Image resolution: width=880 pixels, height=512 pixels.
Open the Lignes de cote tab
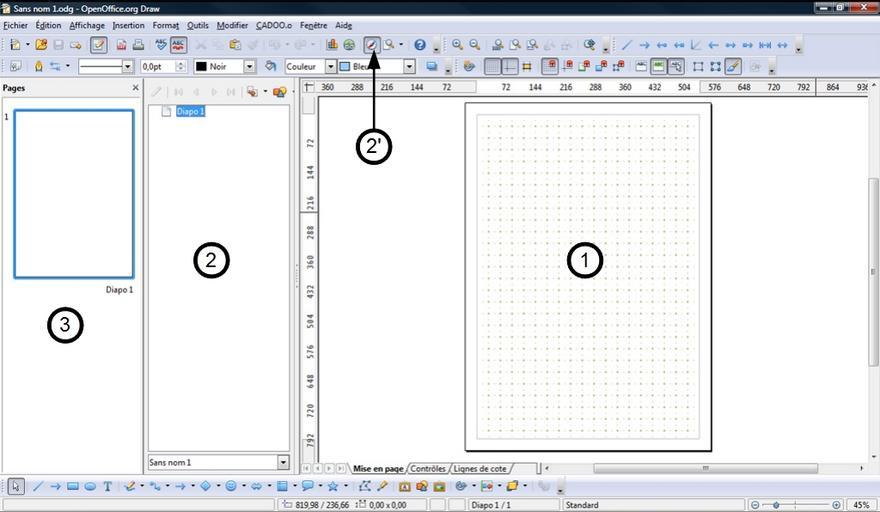pyautogui.click(x=480, y=468)
